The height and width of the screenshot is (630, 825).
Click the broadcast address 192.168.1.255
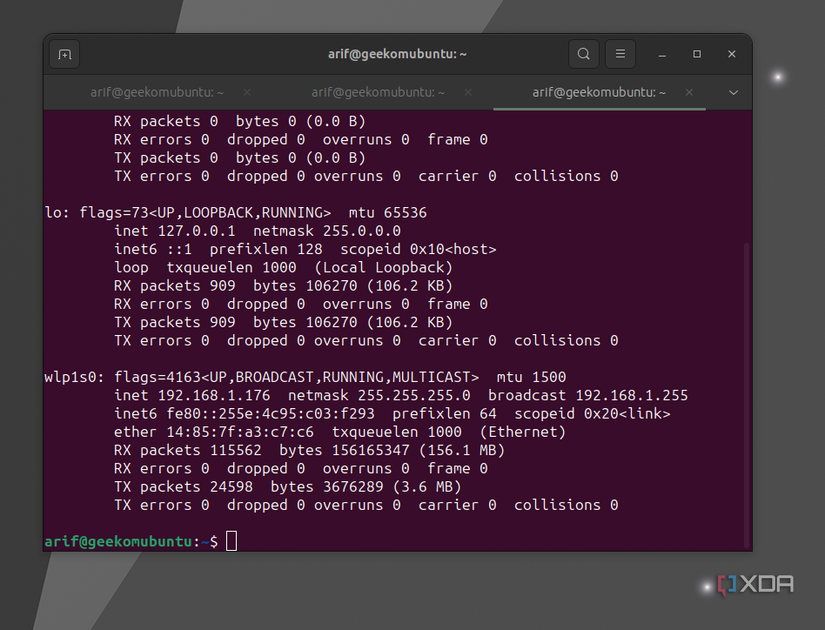point(632,395)
